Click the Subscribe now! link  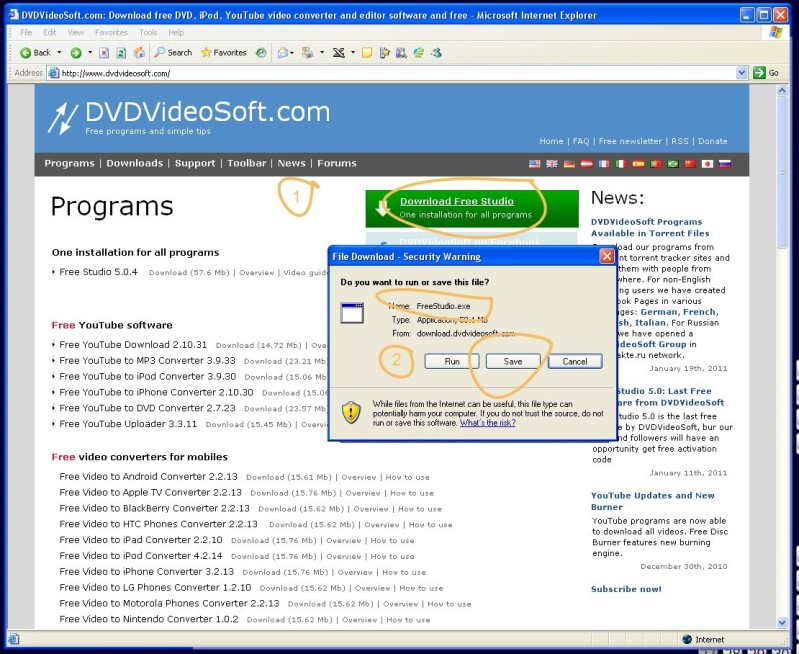626,589
